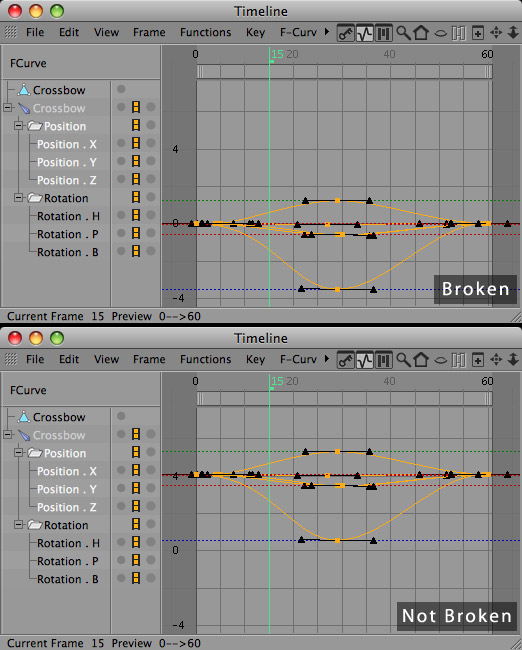Click the home frame-all icon in top Timeline

tap(421, 33)
